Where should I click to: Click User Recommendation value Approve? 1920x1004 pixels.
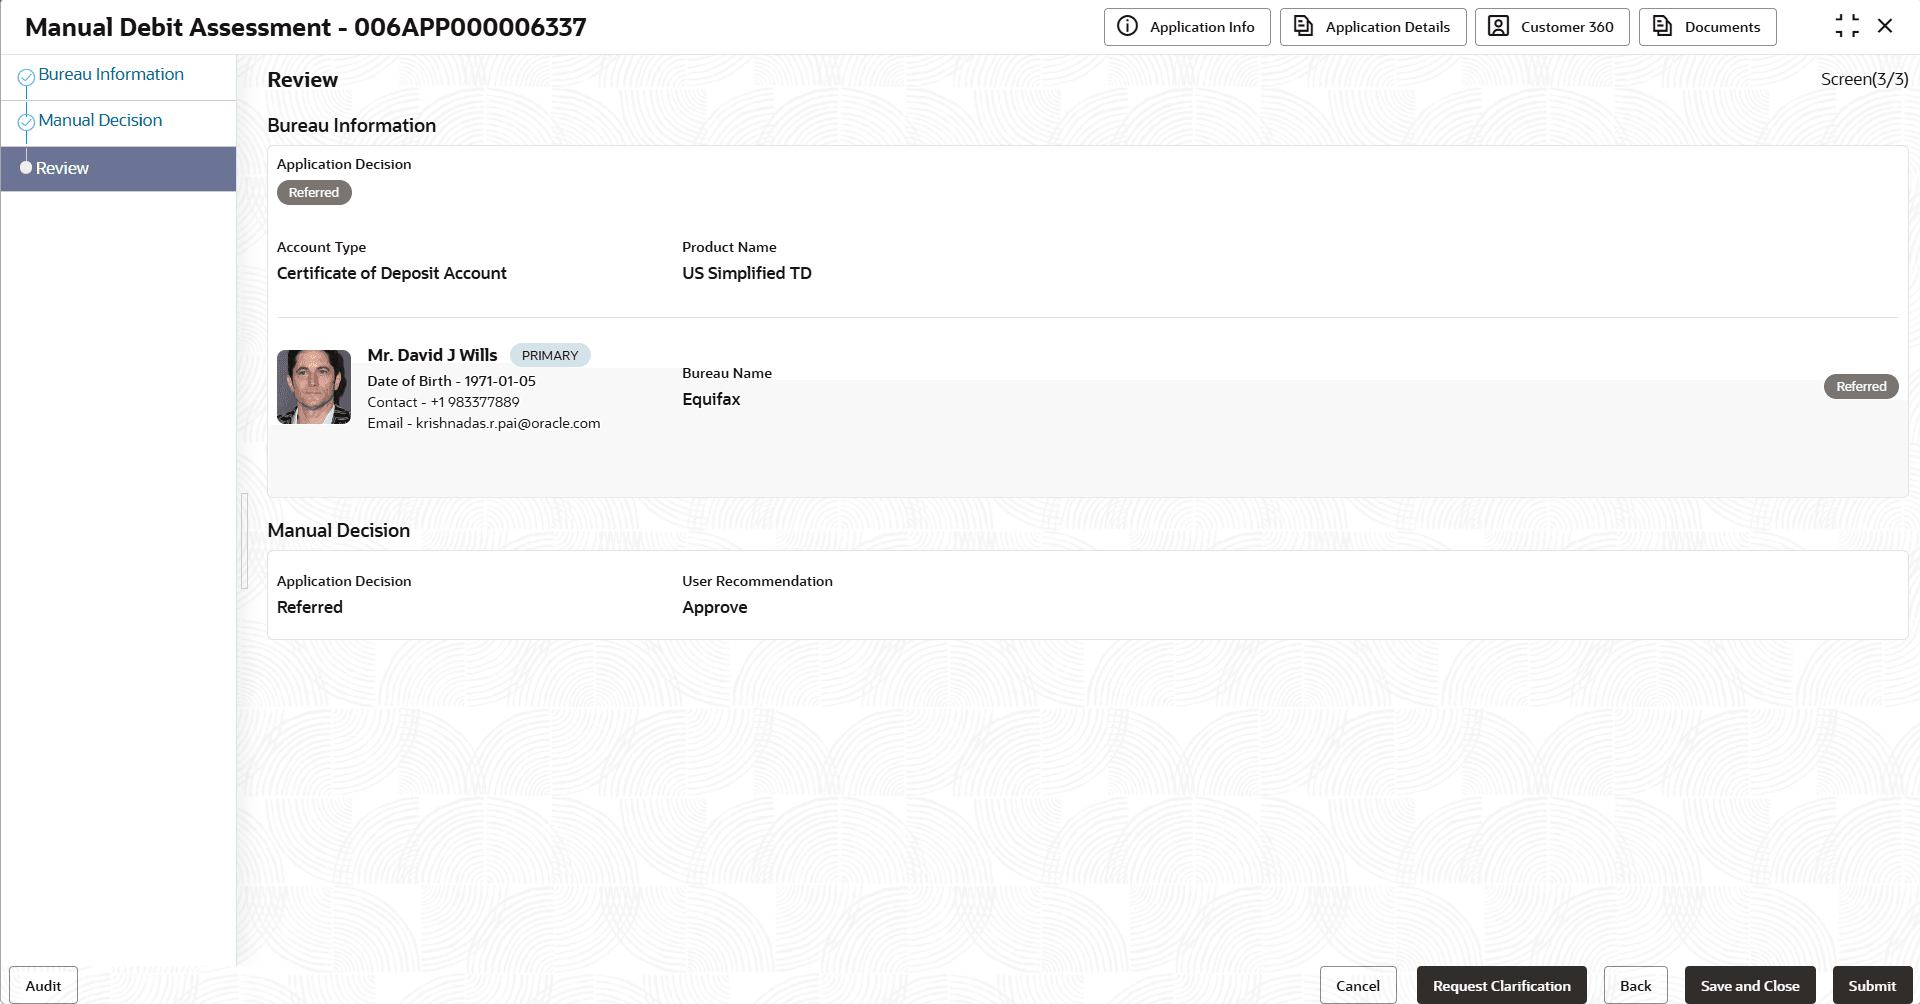pos(715,607)
